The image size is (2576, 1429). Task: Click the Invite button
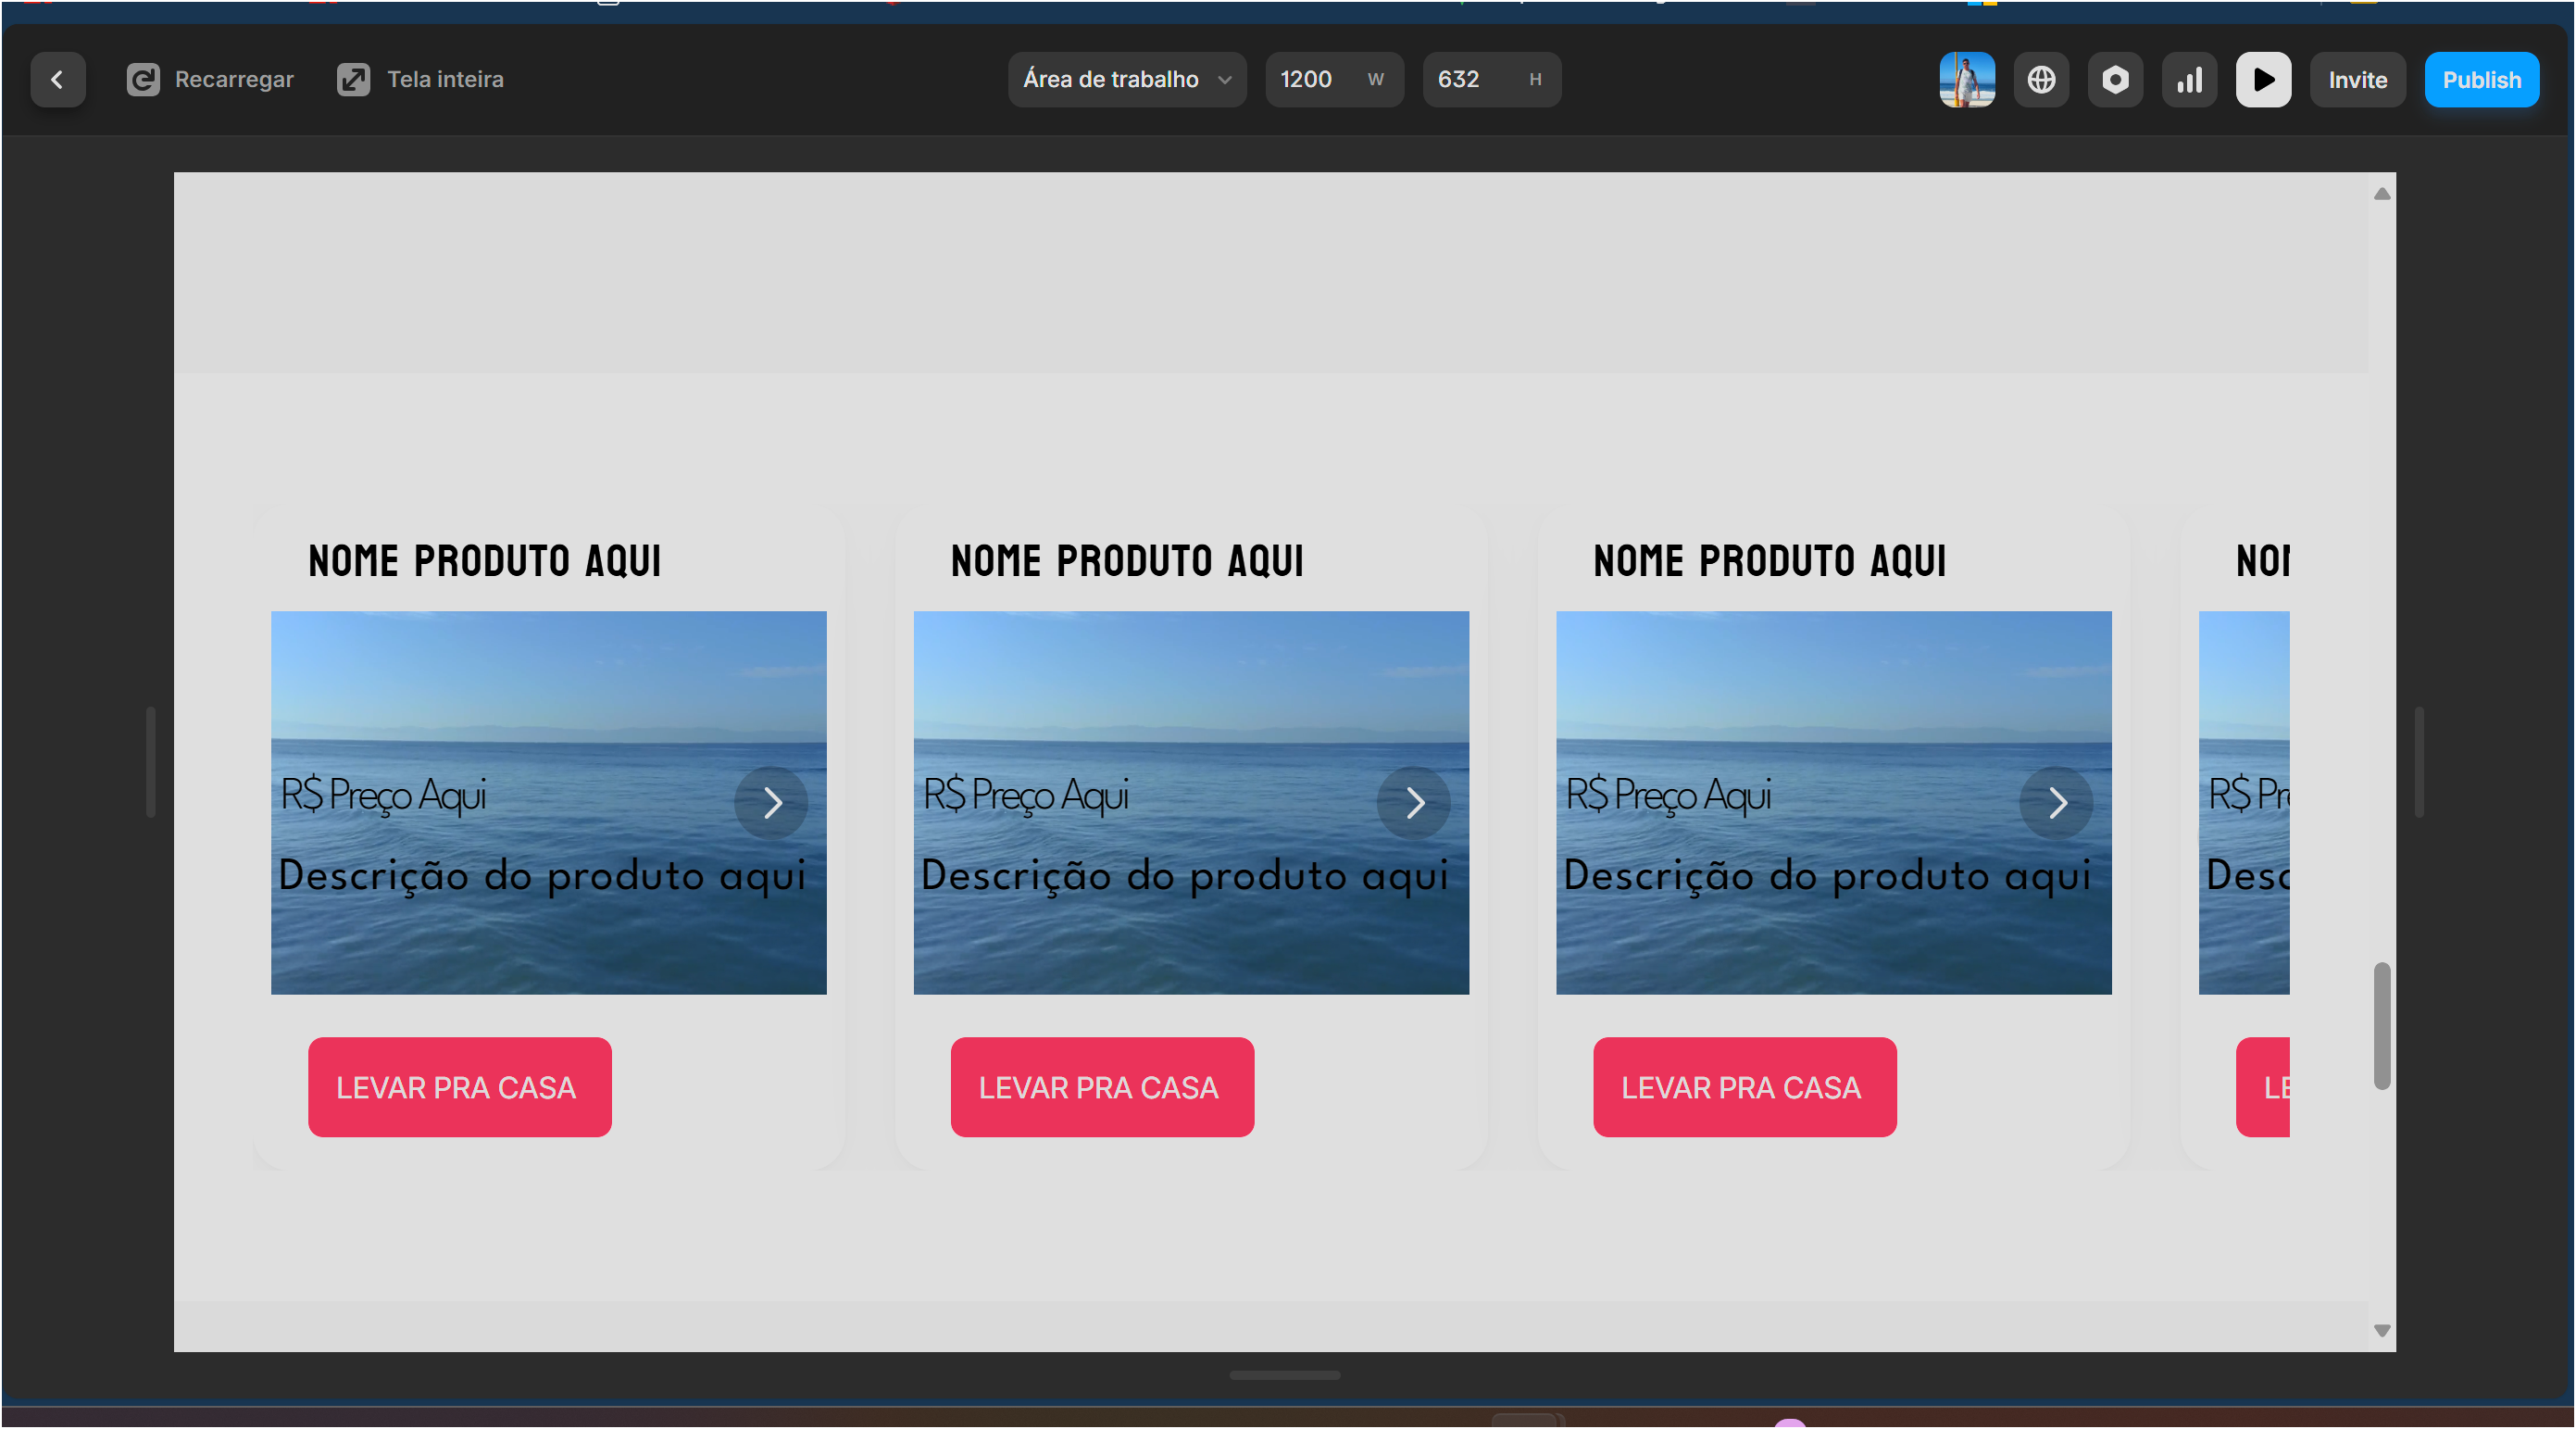click(x=2356, y=80)
